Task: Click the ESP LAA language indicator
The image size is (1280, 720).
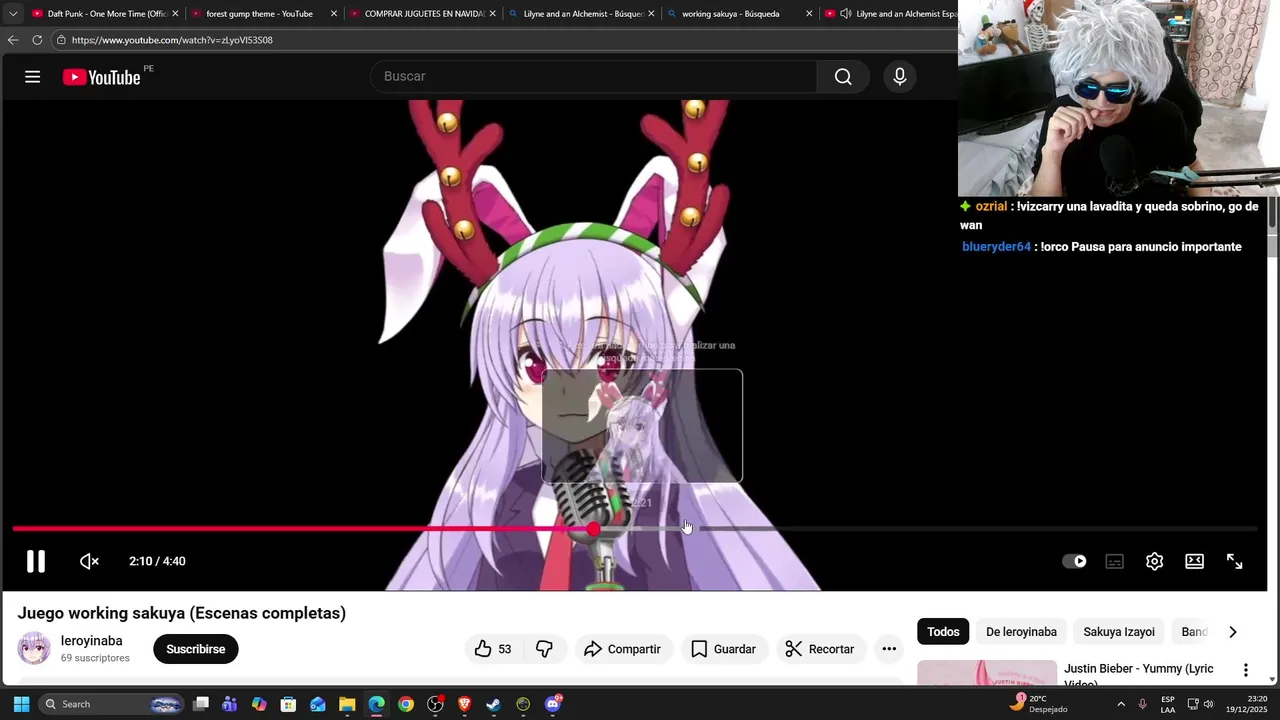Action: click(1168, 704)
